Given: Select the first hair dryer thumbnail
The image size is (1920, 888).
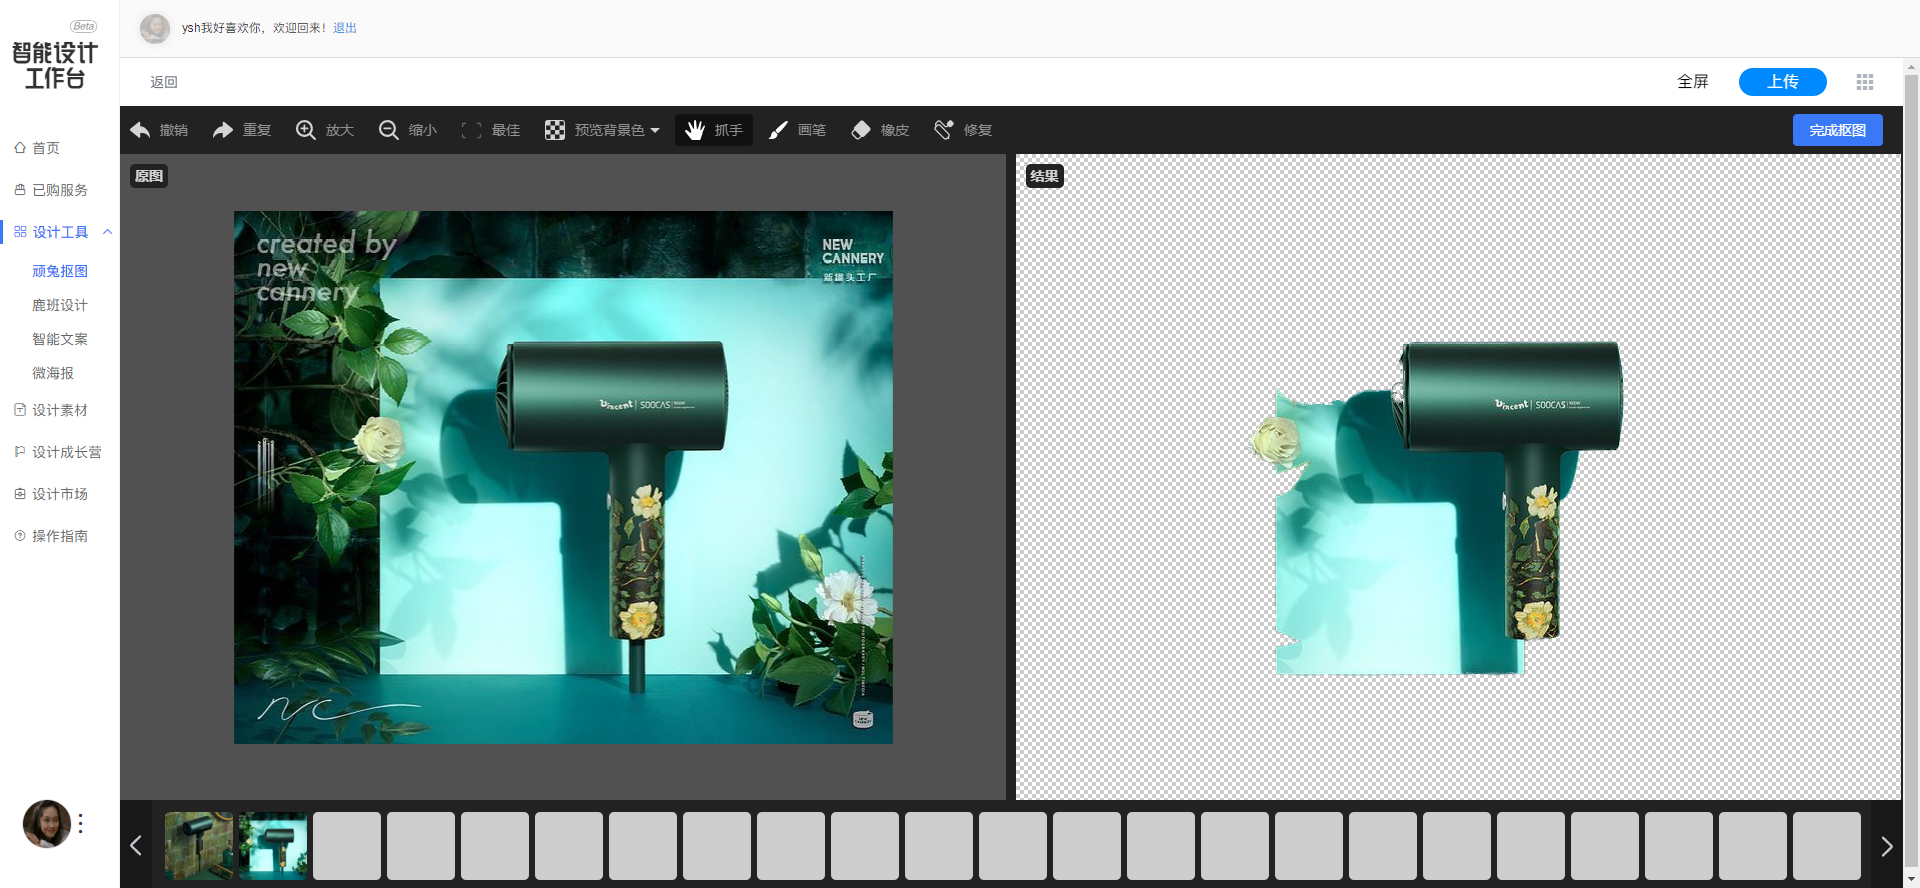Looking at the screenshot, I should [x=199, y=846].
